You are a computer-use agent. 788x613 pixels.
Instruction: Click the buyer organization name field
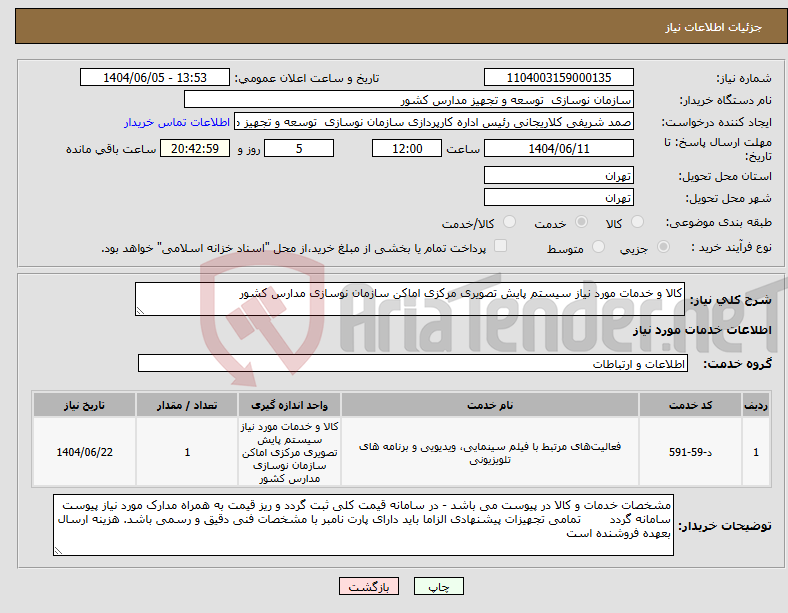(x=409, y=99)
